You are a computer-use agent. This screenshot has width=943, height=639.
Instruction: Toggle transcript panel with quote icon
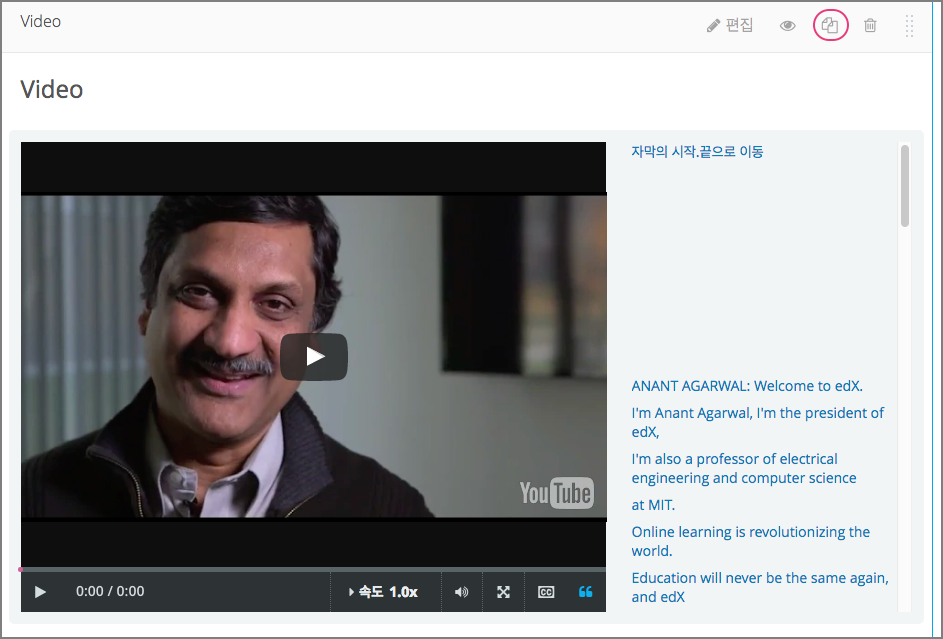pos(585,592)
